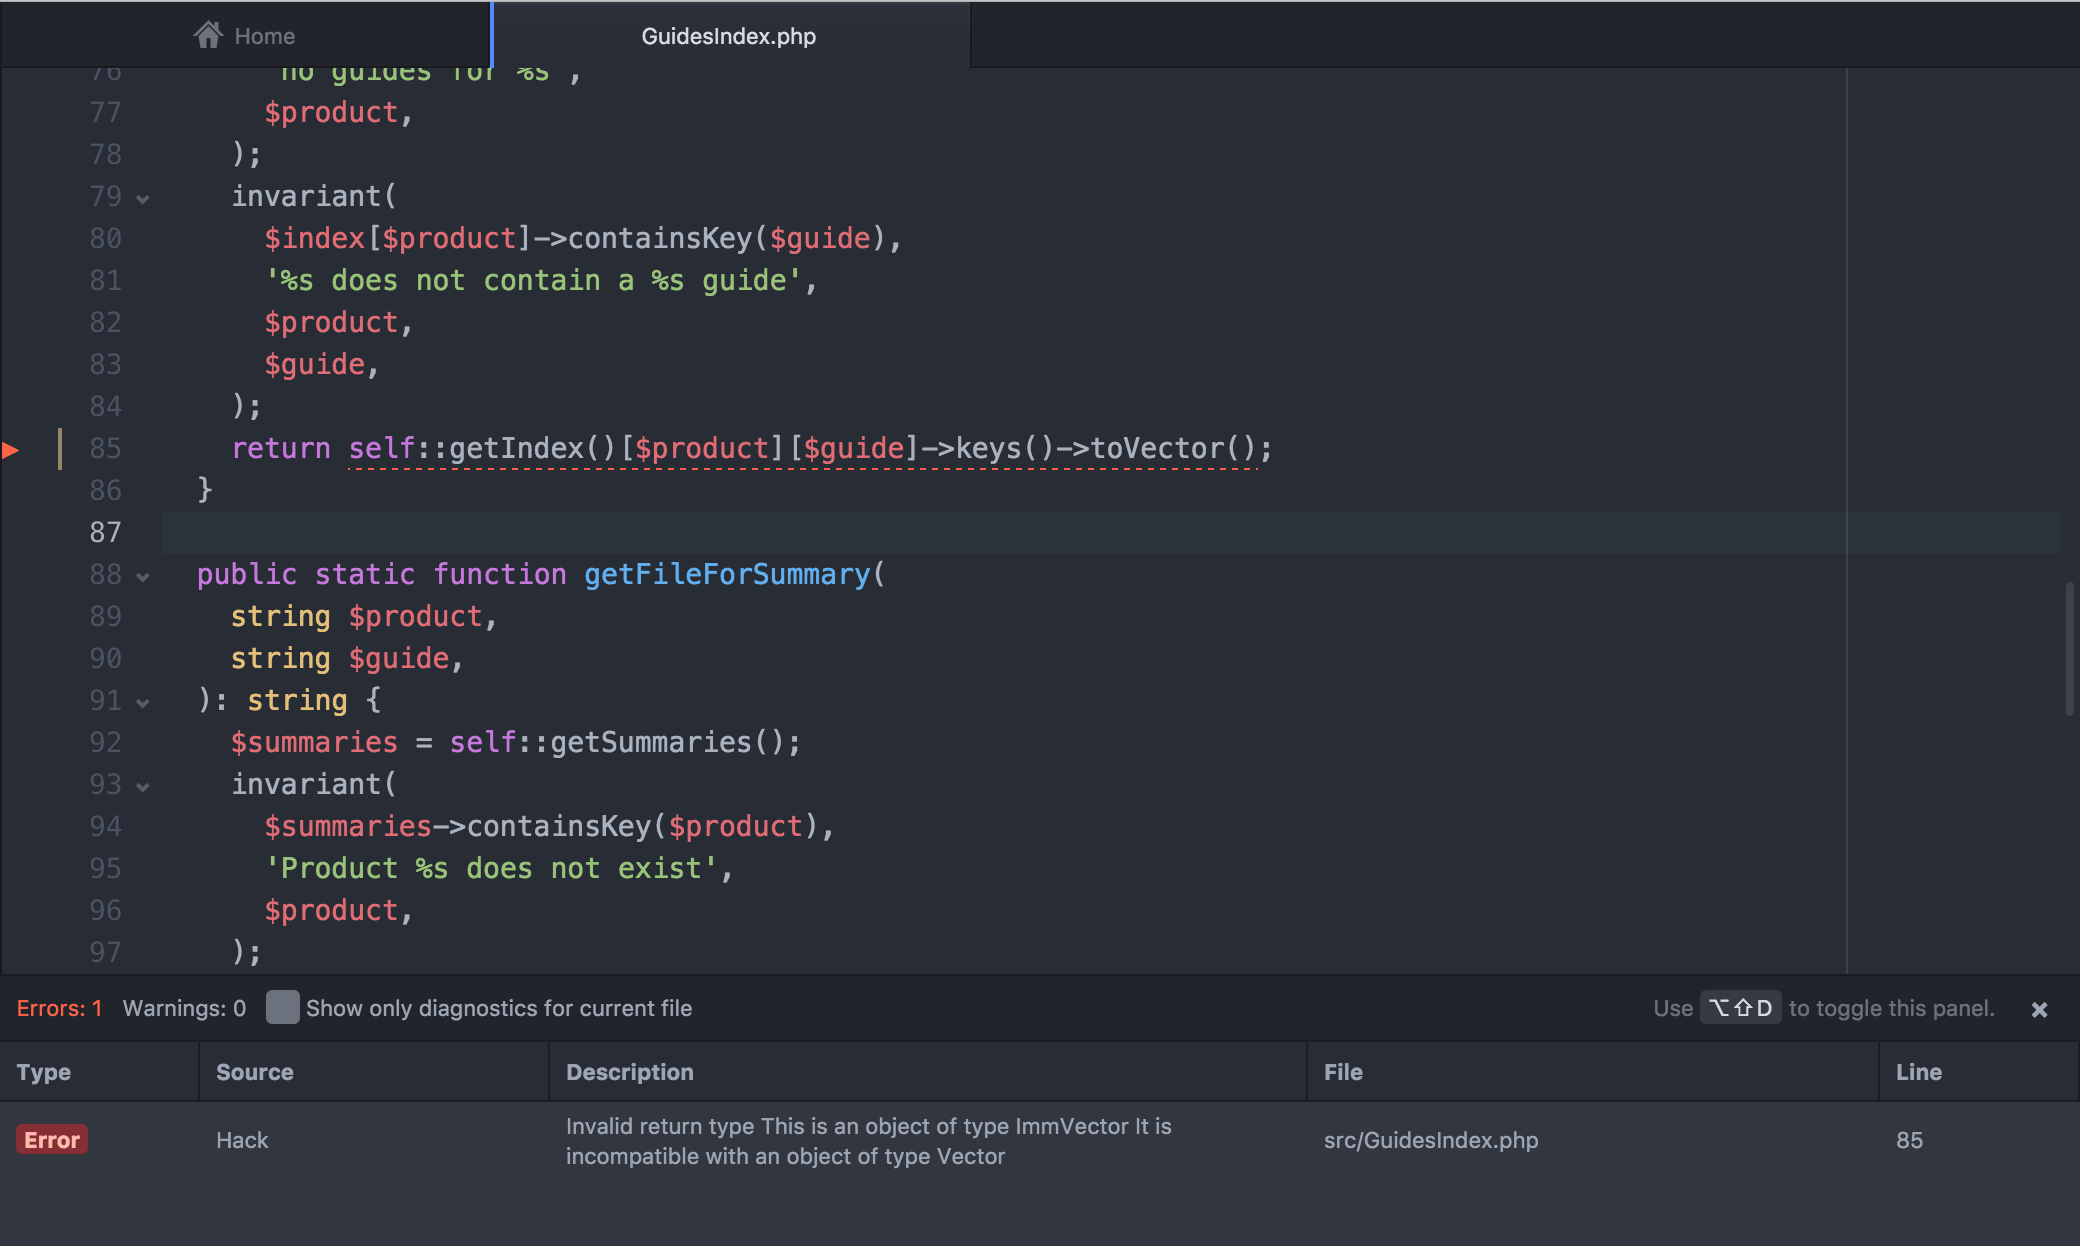The image size is (2080, 1246).
Task: Click the Home icon in tab bar
Action: (x=208, y=36)
